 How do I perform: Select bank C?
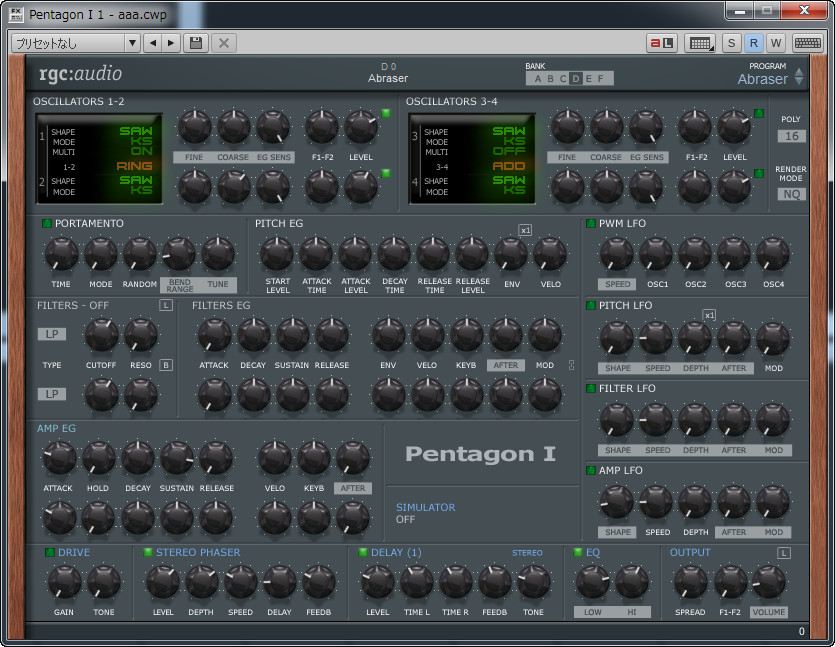coord(563,79)
